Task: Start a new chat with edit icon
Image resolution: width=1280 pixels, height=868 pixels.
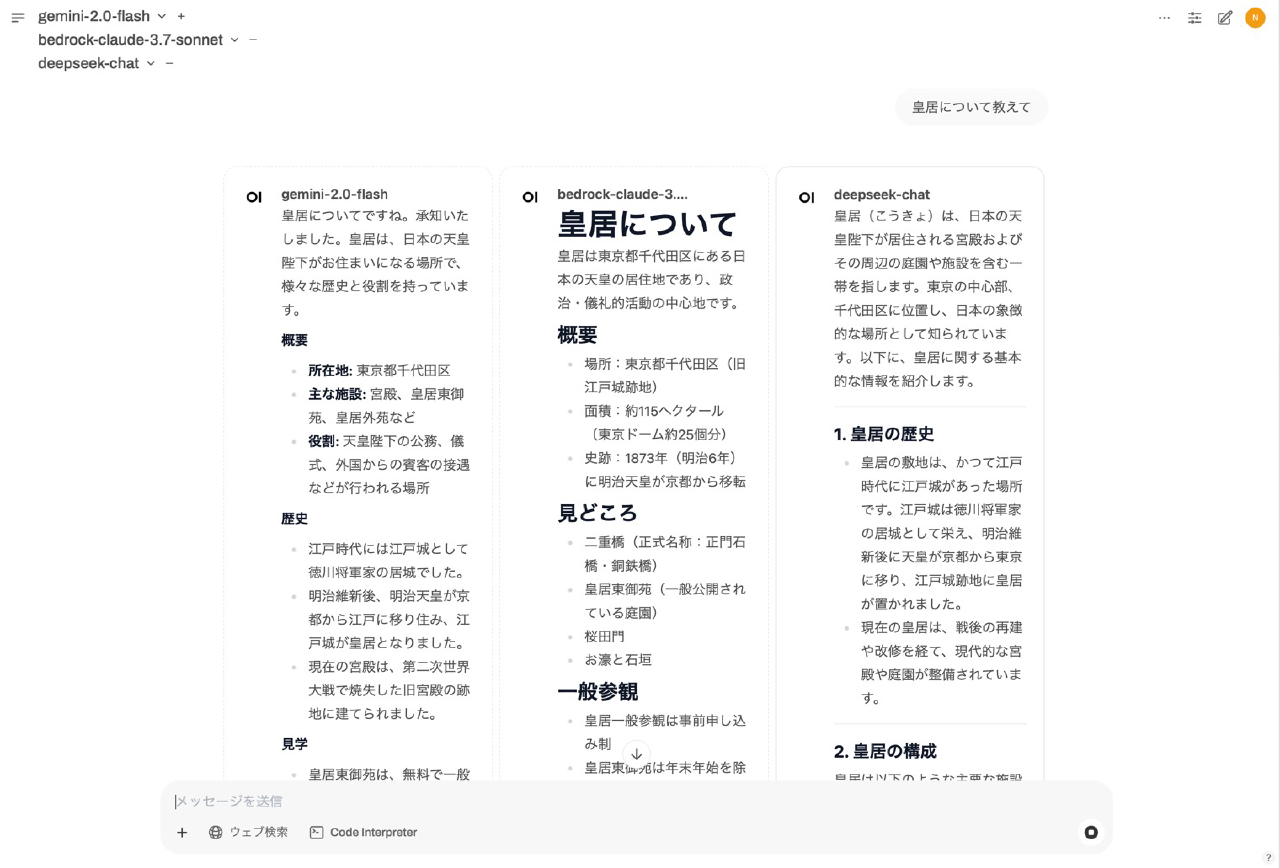Action: pyautogui.click(x=1225, y=18)
